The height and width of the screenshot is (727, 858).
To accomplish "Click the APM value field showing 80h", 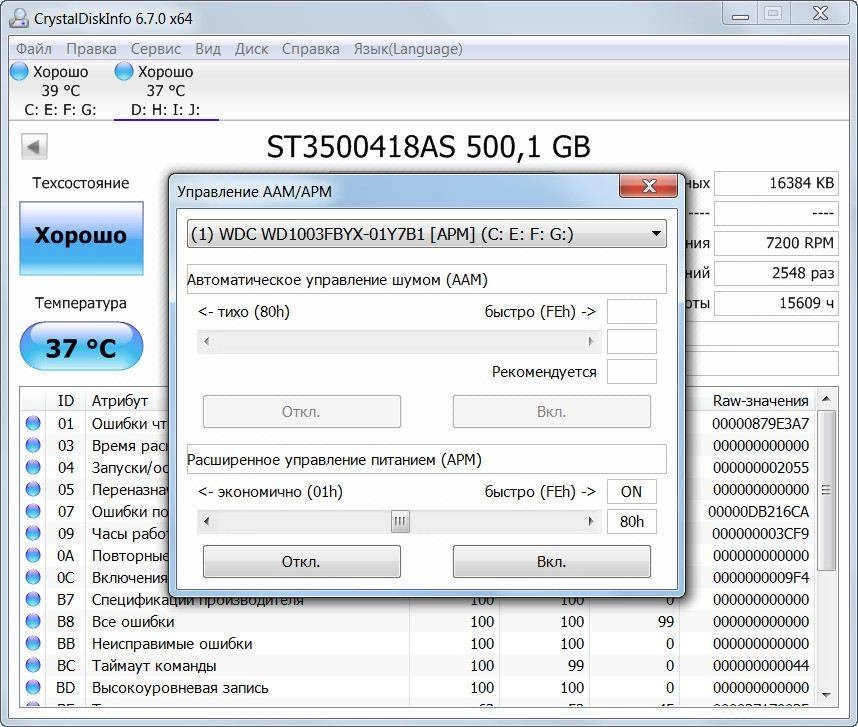I will (632, 521).
